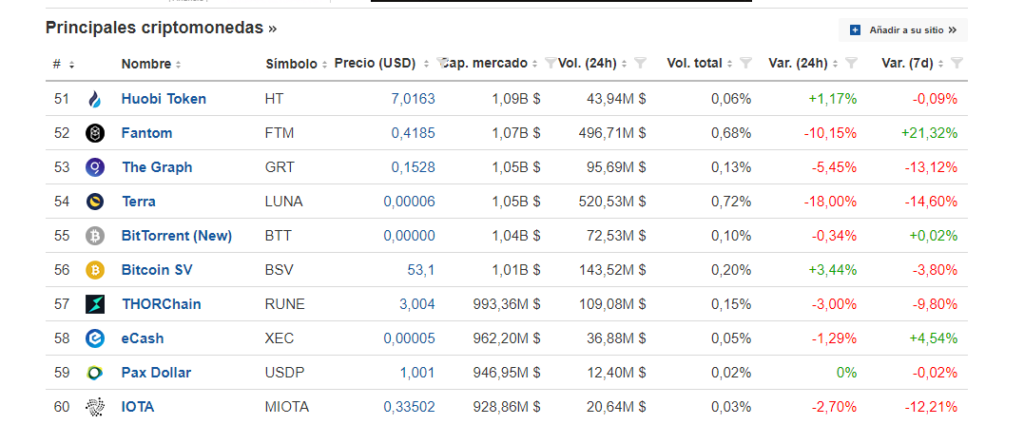The image size is (1024, 444).
Task: Sort by Precio (USD) arrows
Action: point(426,63)
